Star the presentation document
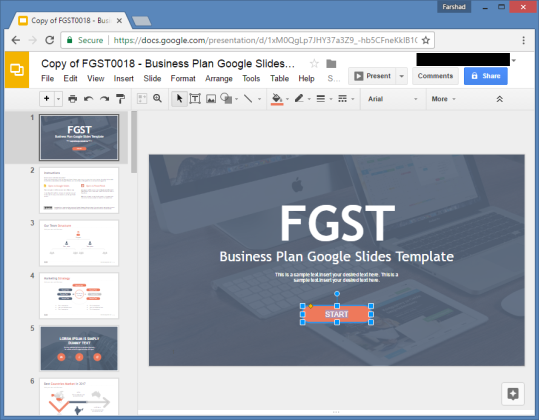Image resolution: width=539 pixels, height=420 pixels. point(314,64)
